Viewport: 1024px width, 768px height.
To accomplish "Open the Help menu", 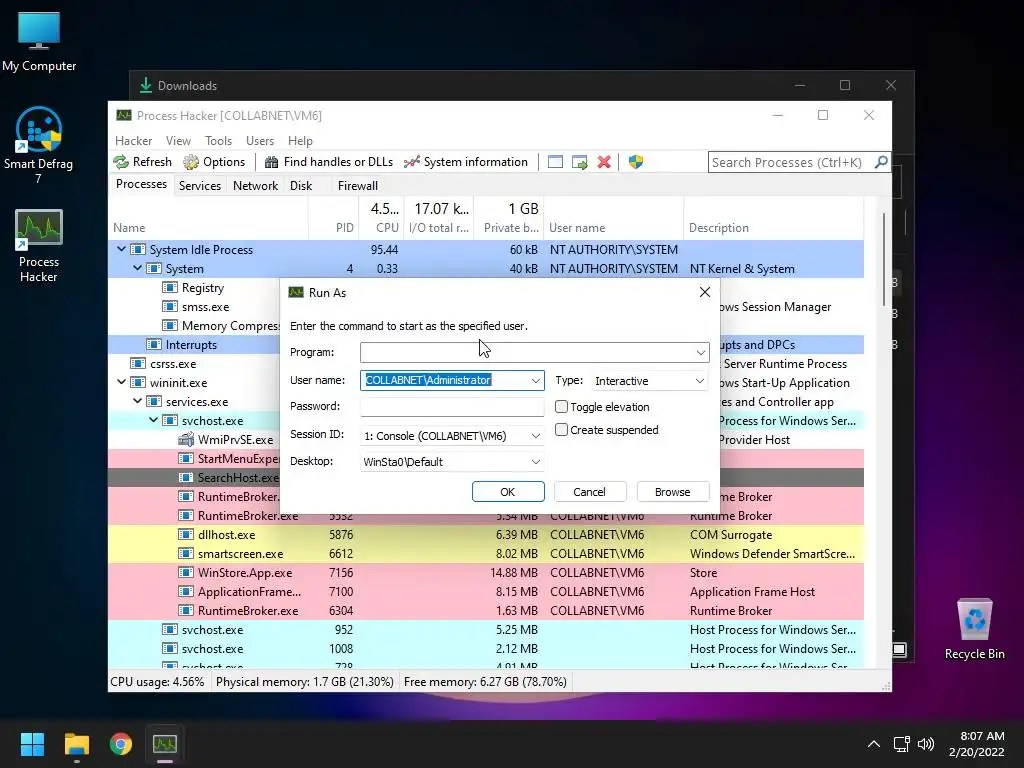I will tap(300, 140).
